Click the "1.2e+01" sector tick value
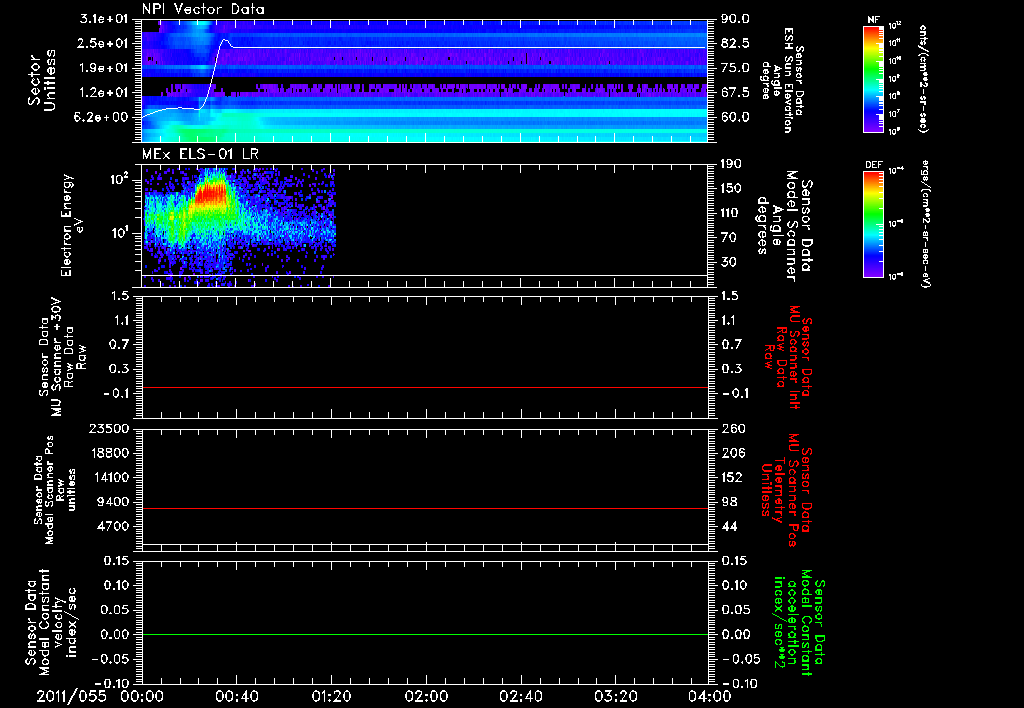Screen dimensions: 1024x708 point(104,93)
